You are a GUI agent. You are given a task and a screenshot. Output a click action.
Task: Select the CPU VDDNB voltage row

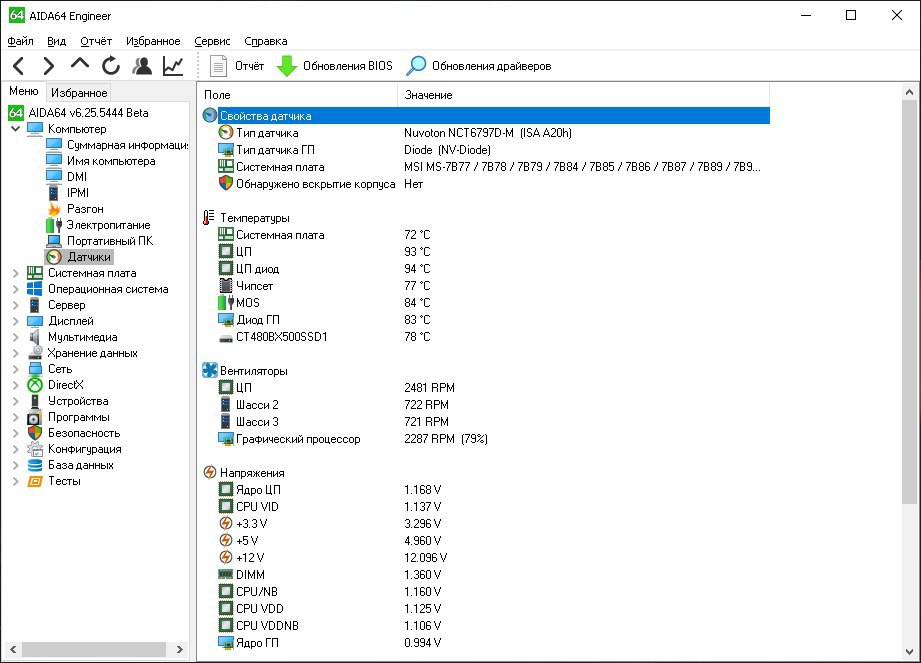point(493,625)
